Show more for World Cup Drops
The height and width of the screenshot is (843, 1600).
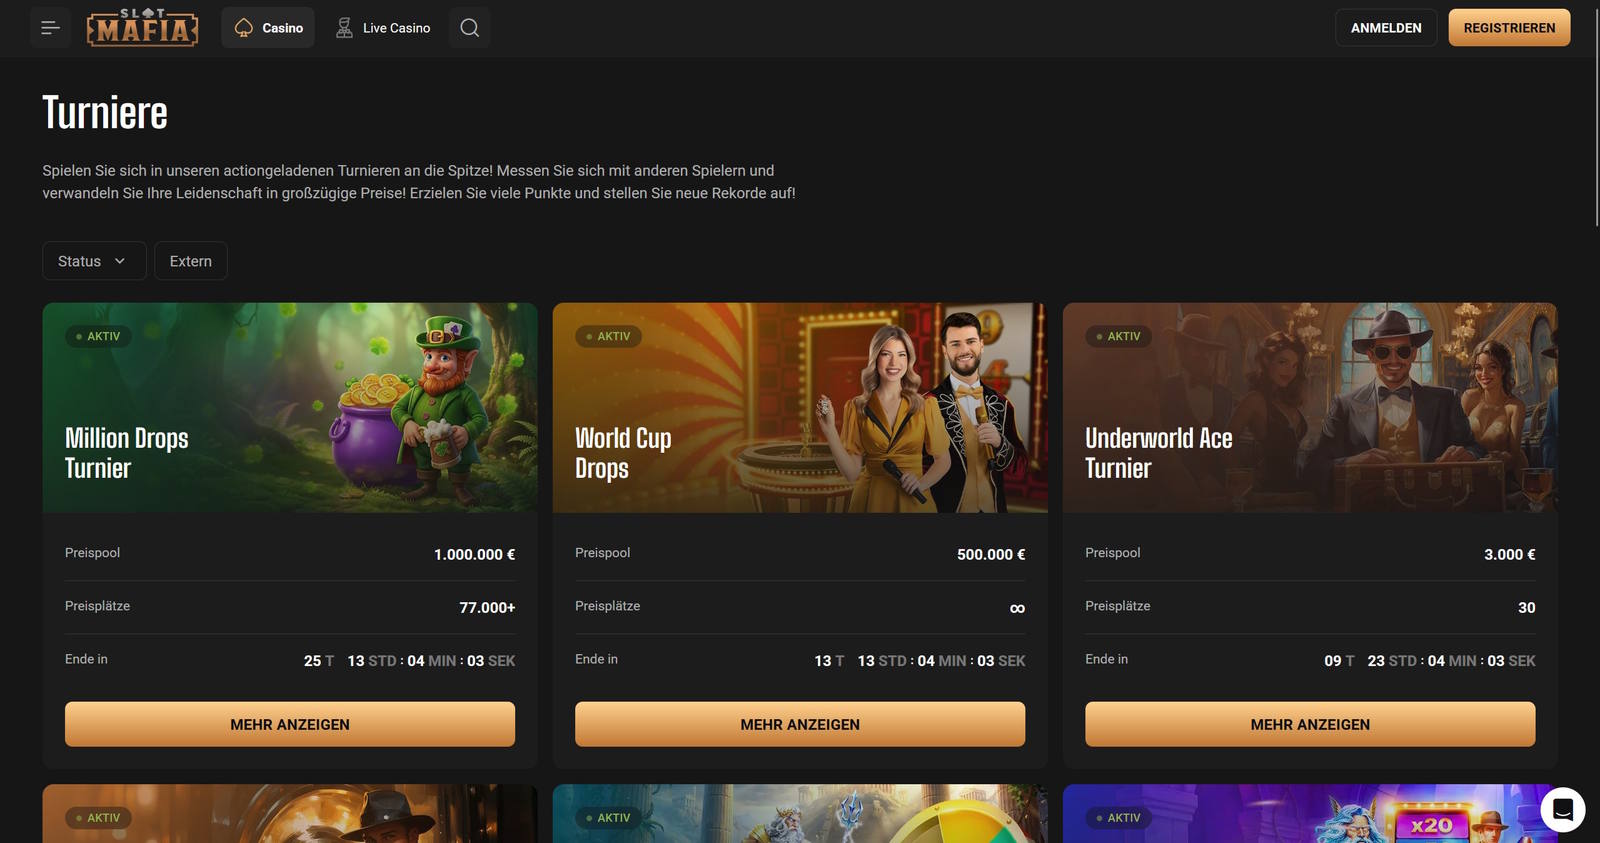point(800,724)
